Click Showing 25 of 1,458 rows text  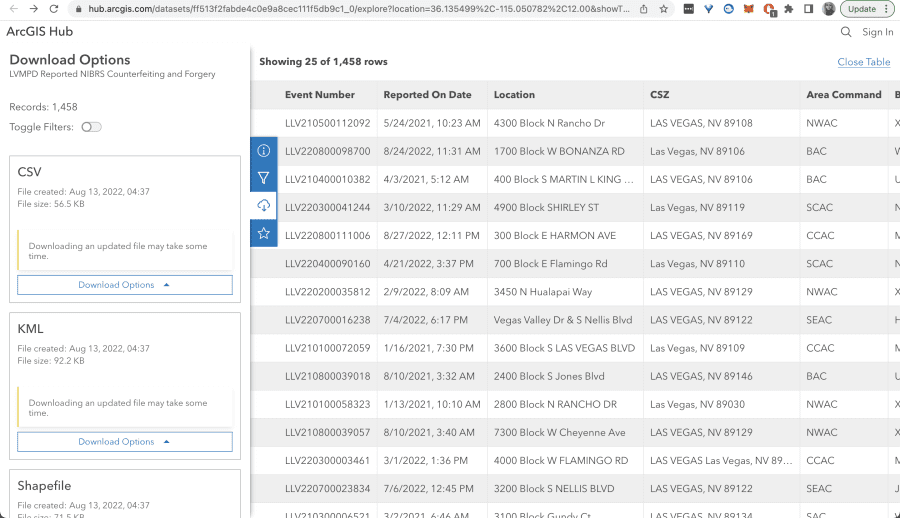[323, 61]
